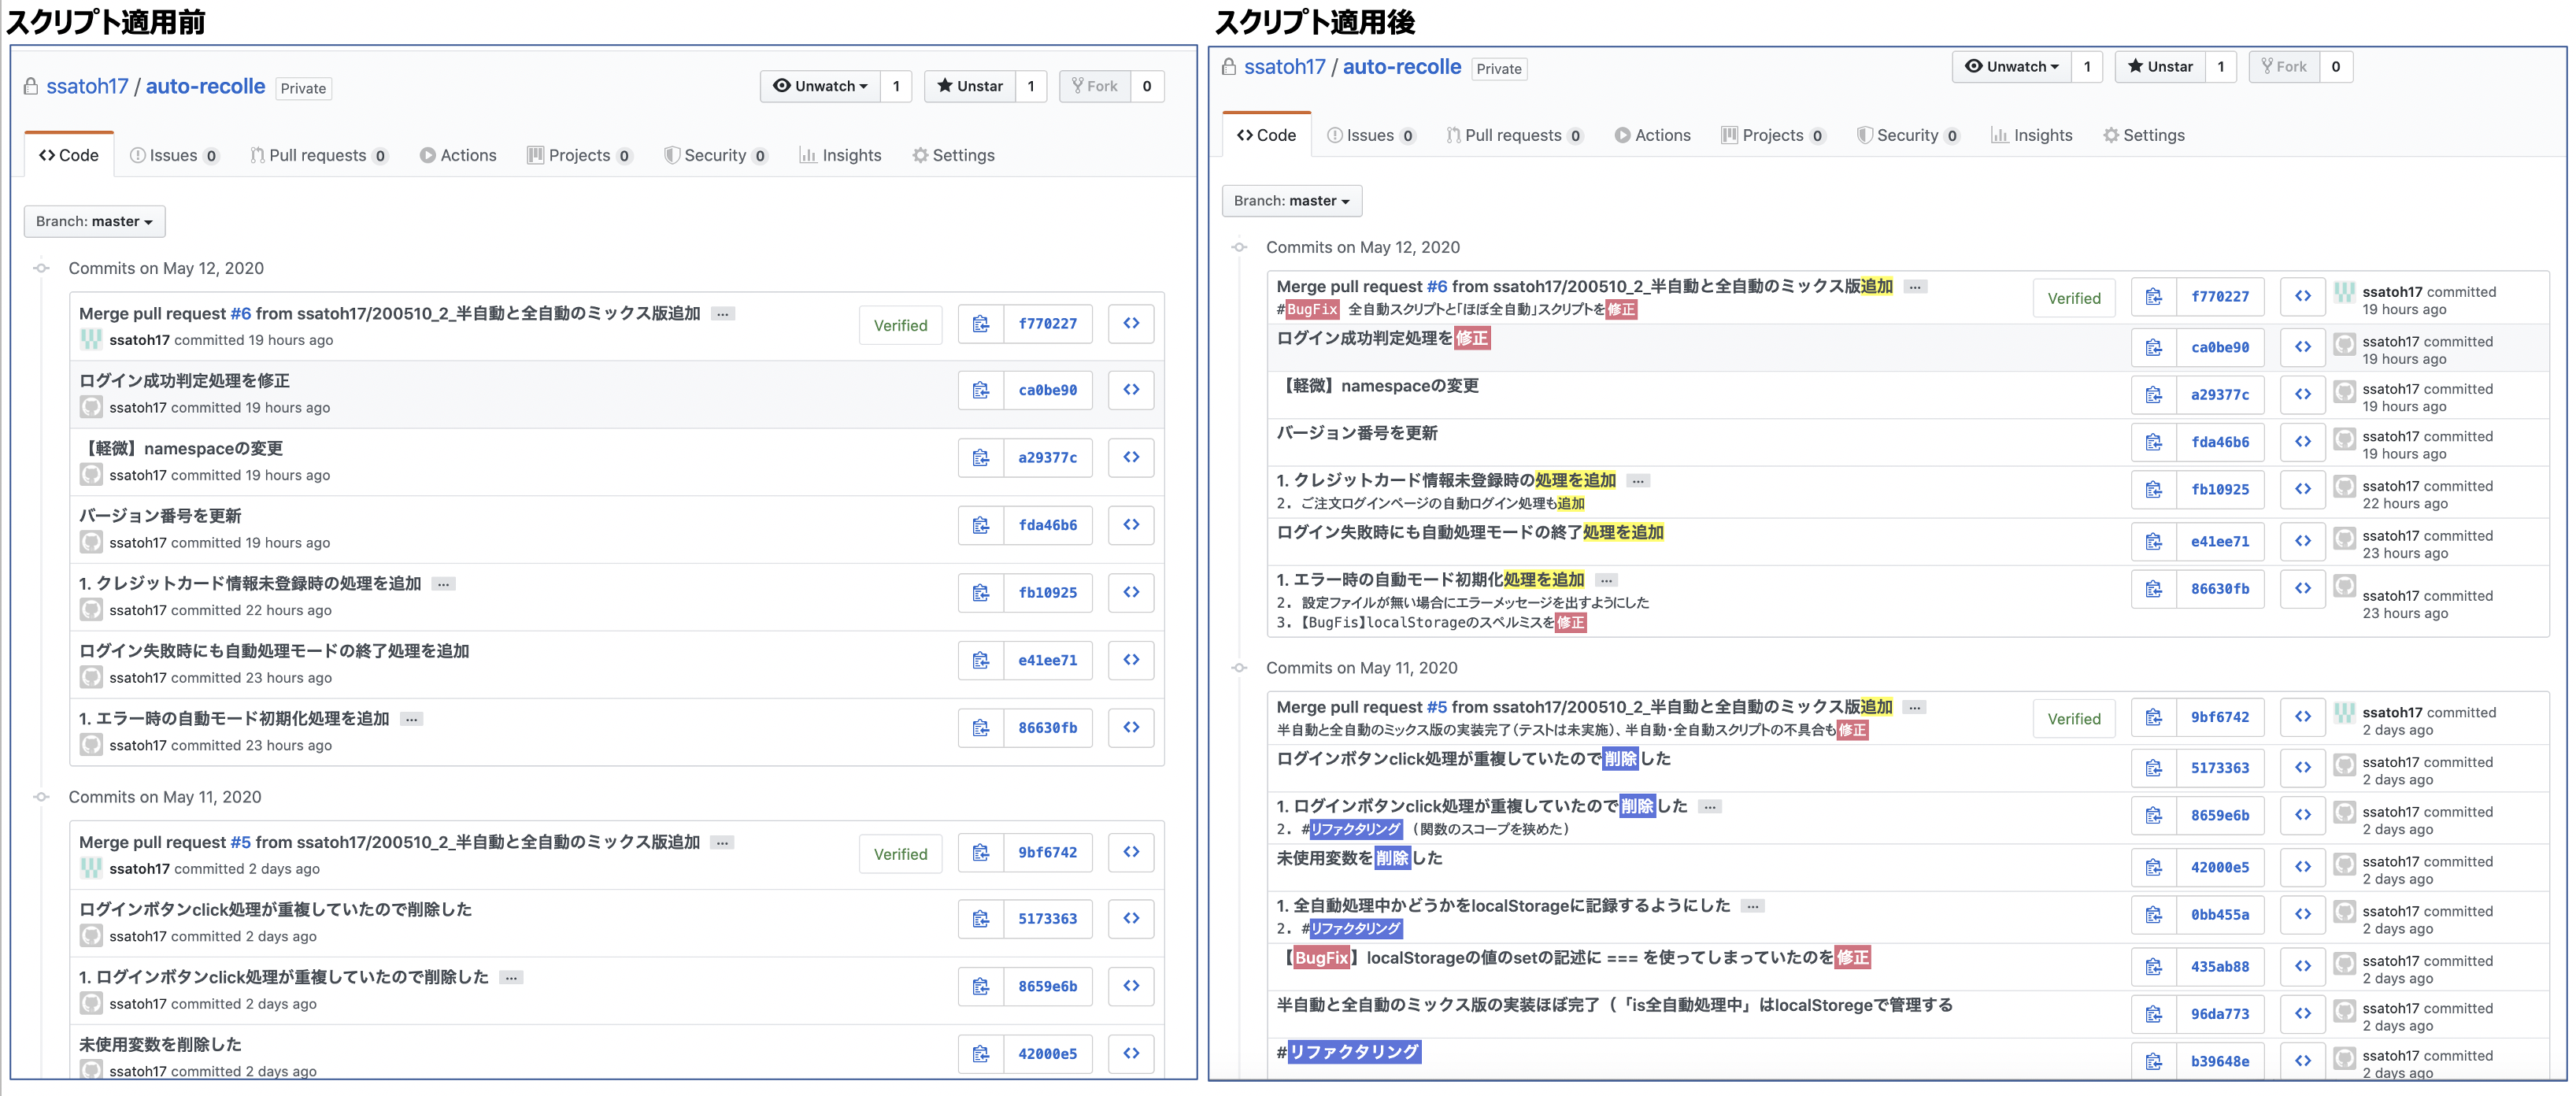The width and height of the screenshot is (2576, 1096).
Task: Expand the ellipsis on merge commit #6
Action: pyautogui.click(x=722, y=313)
